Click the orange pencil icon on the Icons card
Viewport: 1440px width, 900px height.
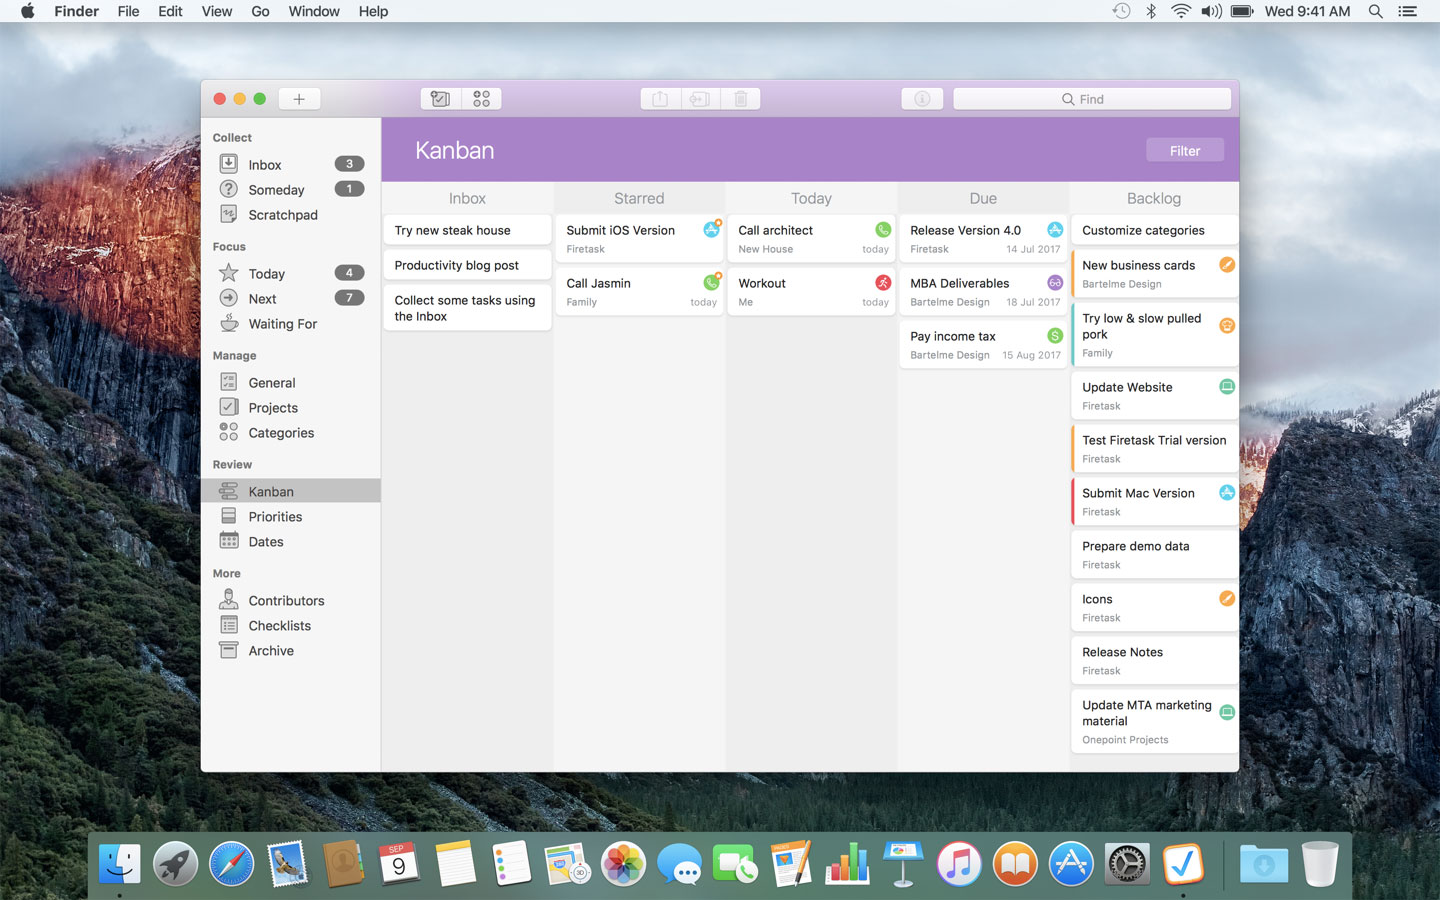click(x=1227, y=599)
